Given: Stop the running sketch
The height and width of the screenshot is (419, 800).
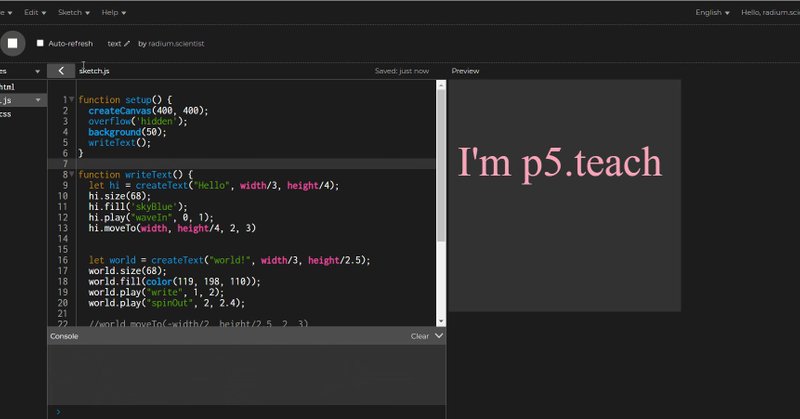Looking at the screenshot, I should tap(12, 43).
